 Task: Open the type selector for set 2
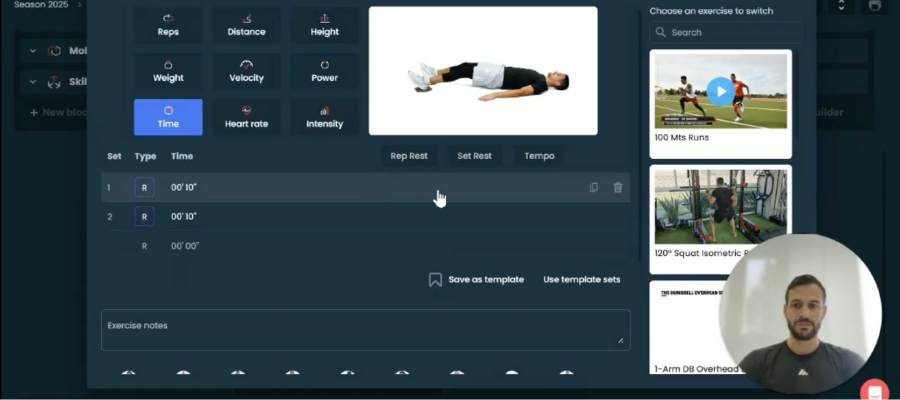tap(144, 216)
